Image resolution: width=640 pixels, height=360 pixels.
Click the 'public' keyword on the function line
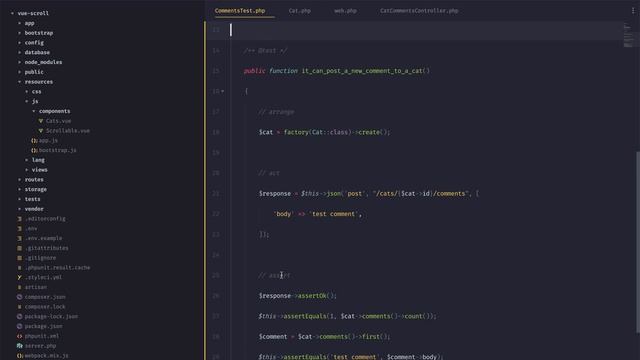(x=255, y=71)
